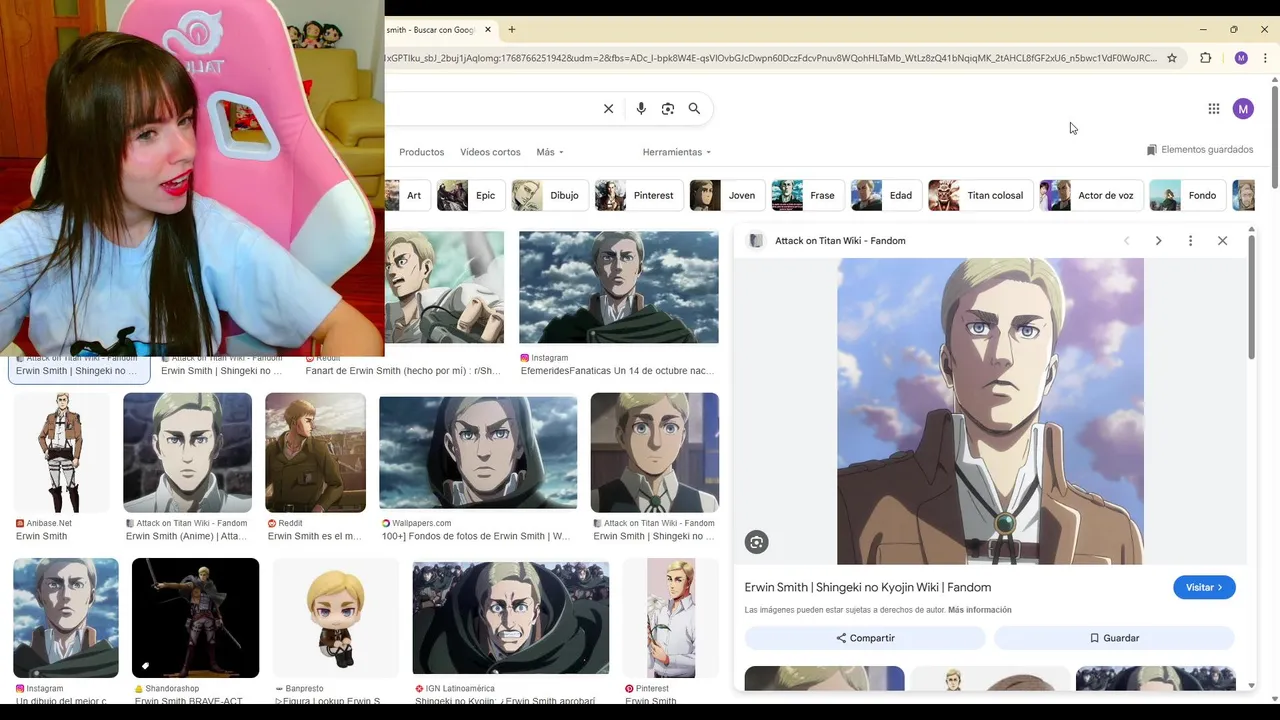Open Shandorashop BRAVE-ACT figure thumbnail
The height and width of the screenshot is (720, 1280).
[x=195, y=618]
